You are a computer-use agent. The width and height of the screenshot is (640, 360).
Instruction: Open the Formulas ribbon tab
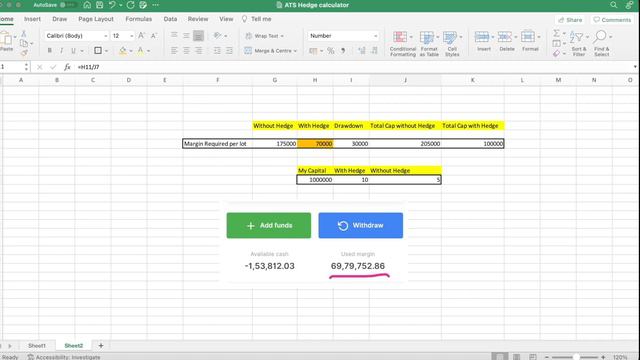138,19
